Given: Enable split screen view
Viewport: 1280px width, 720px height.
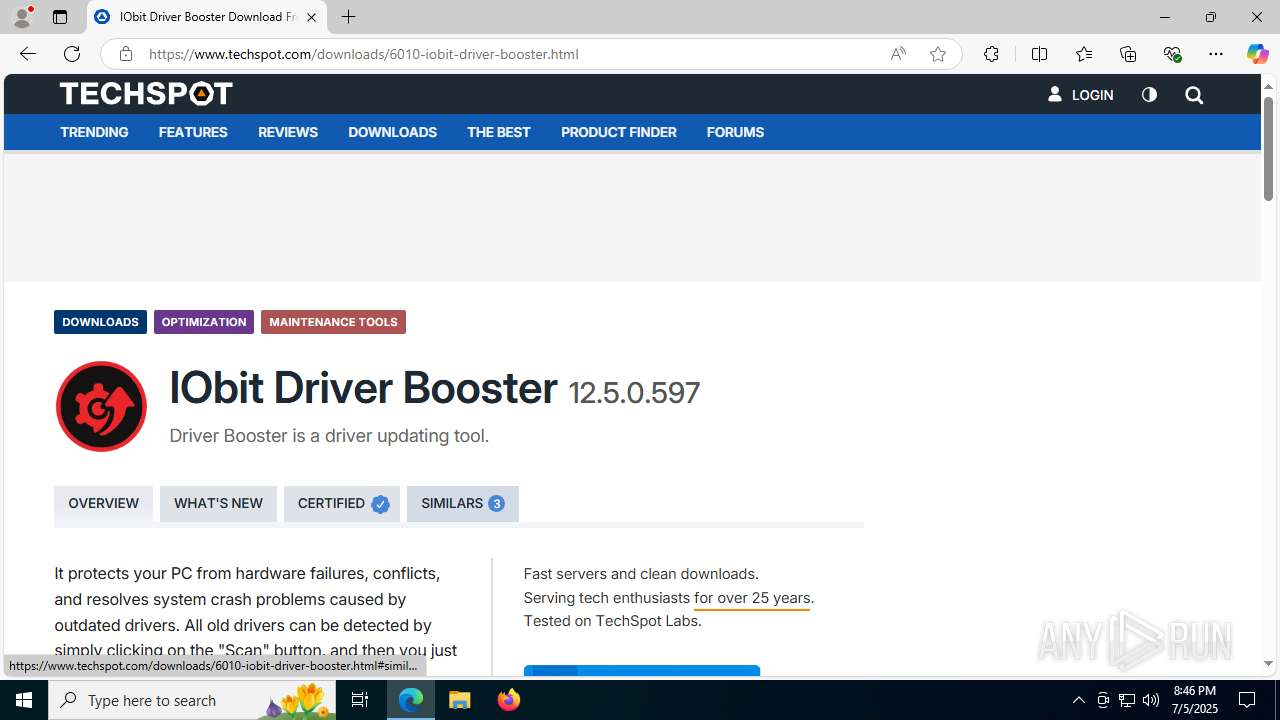Looking at the screenshot, I should click(1039, 54).
